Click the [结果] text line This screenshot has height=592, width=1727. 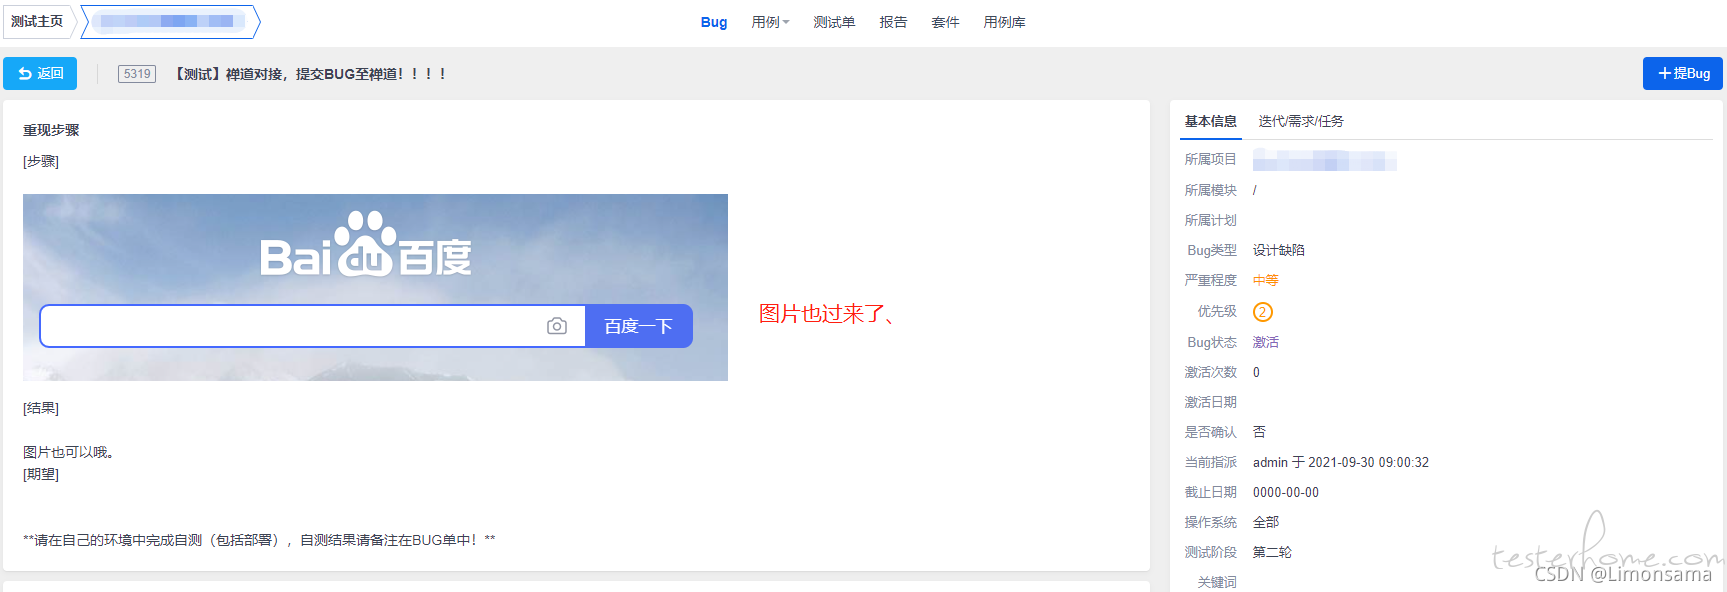click(41, 408)
